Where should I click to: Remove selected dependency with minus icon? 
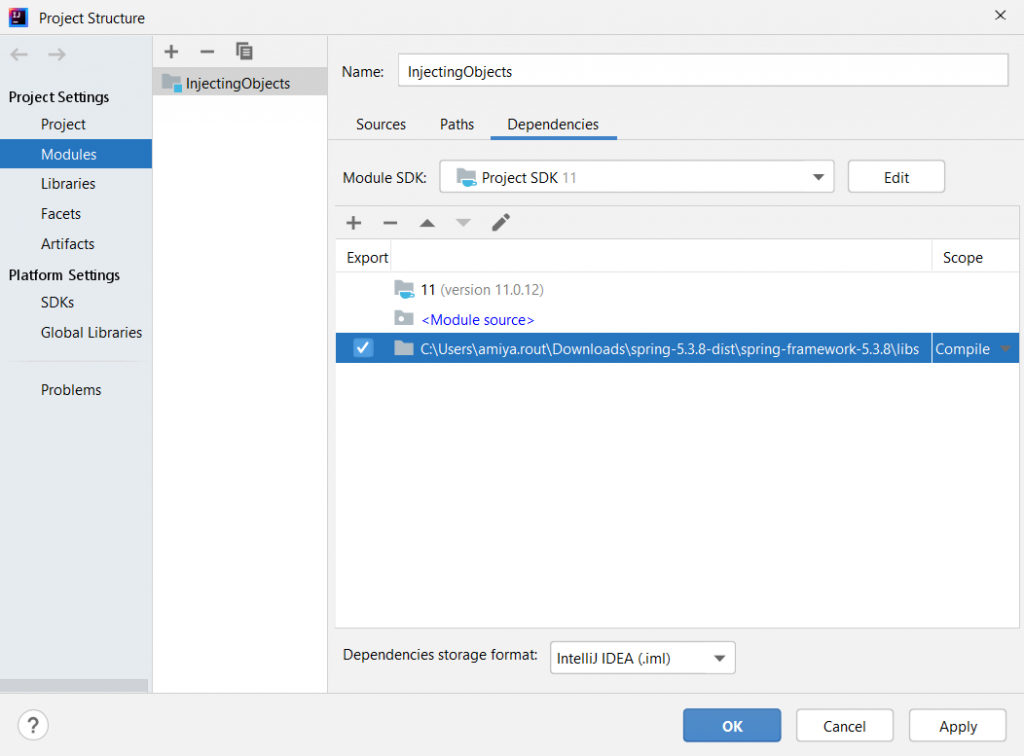390,223
